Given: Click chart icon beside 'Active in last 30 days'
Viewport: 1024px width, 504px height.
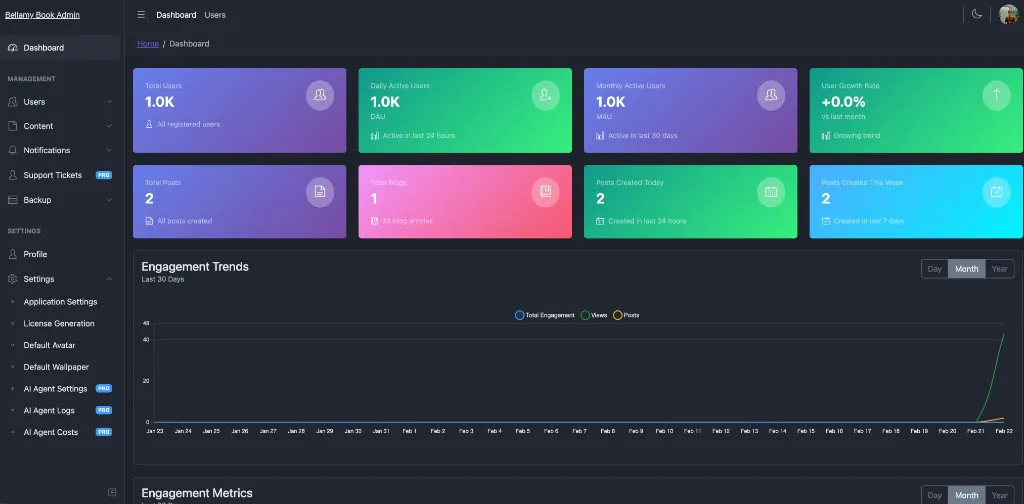Looking at the screenshot, I should 600,136.
